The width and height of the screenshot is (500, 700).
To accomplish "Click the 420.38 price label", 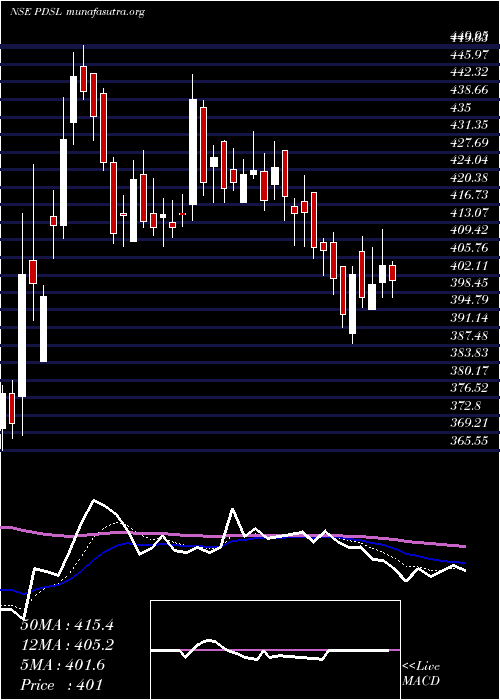I will (x=471, y=178).
